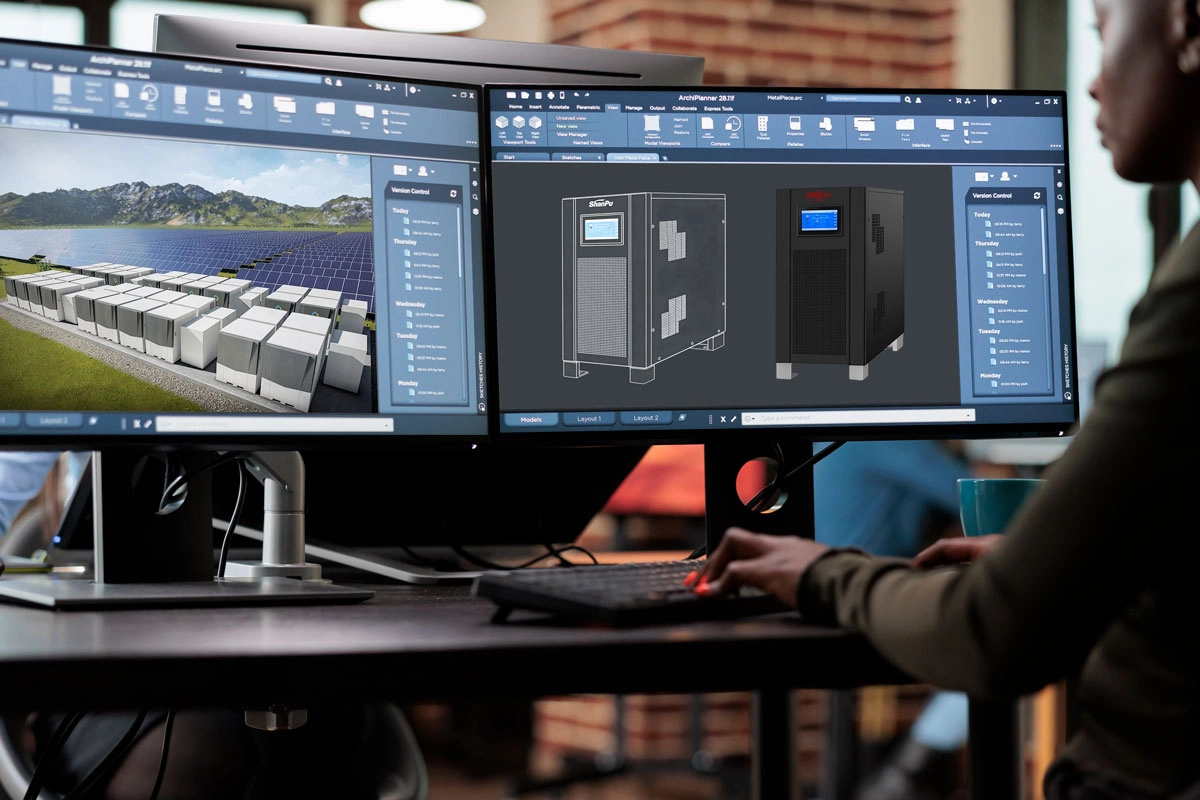The image size is (1200, 800).
Task: Click the new file icon, right monitor
Action: click(x=511, y=95)
